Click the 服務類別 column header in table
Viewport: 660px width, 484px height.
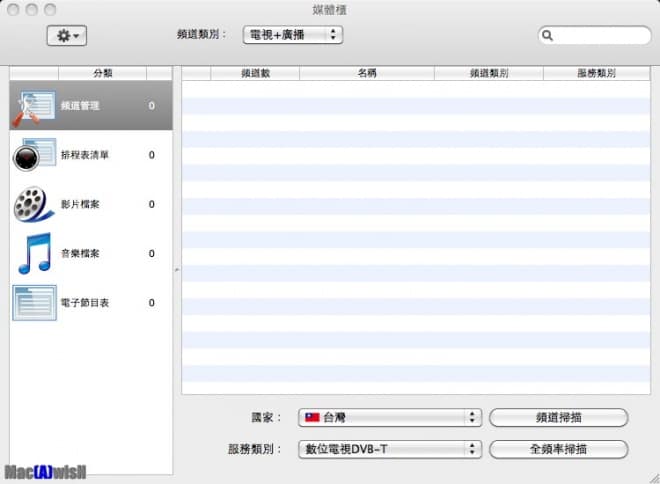tap(596, 74)
